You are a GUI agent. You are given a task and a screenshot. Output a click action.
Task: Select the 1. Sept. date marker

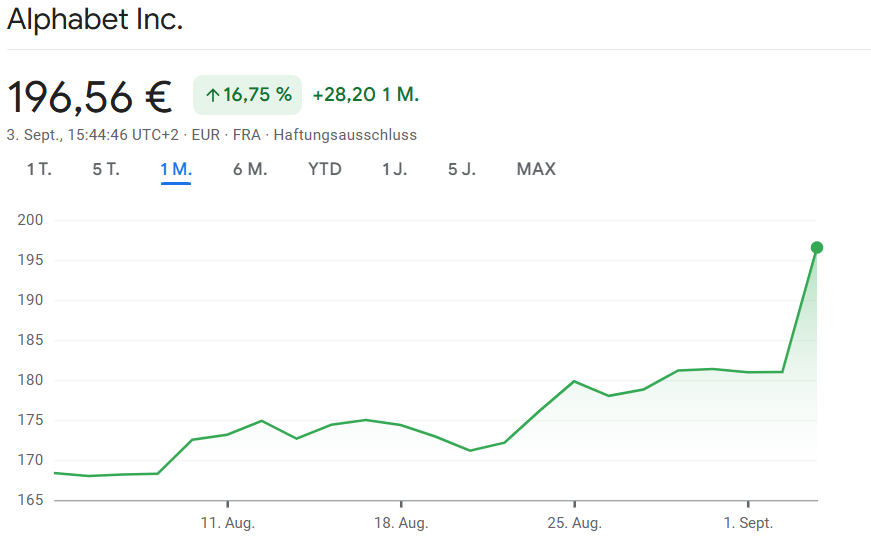click(x=748, y=523)
